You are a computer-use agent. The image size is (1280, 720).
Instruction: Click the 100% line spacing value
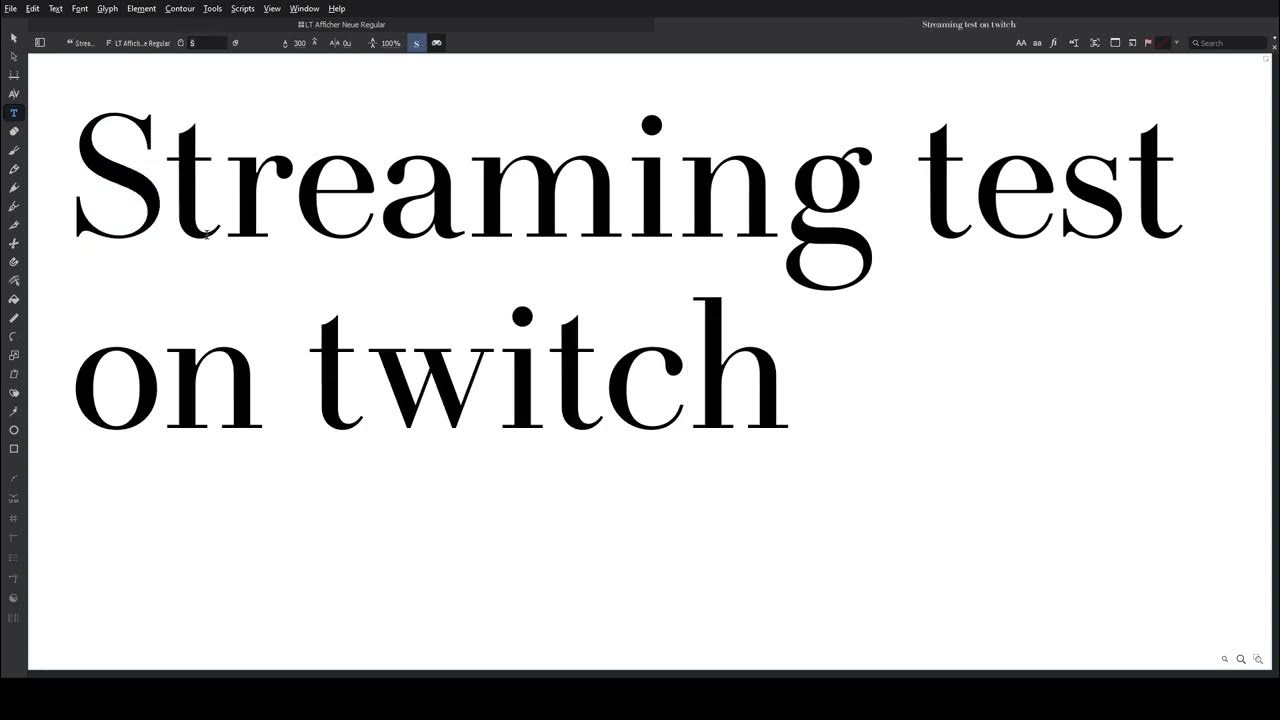click(x=391, y=43)
